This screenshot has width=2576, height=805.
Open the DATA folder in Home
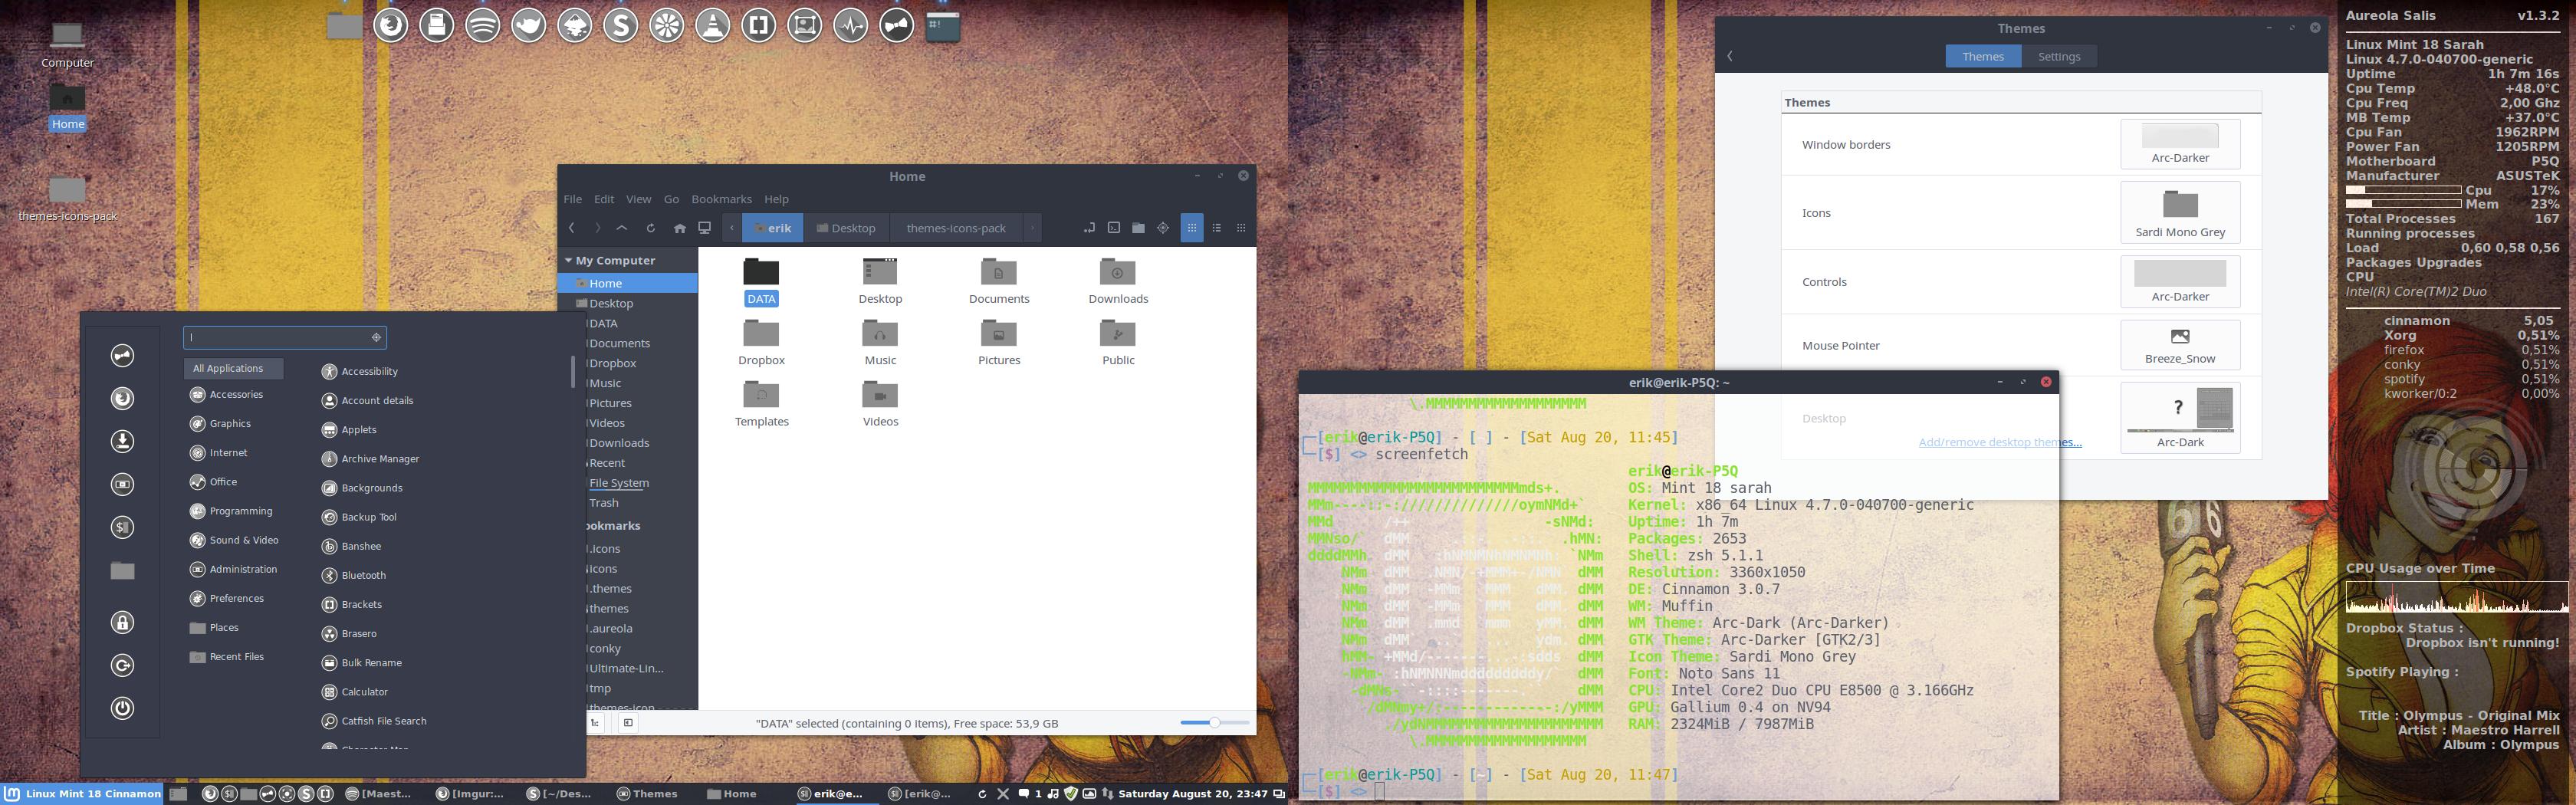[761, 281]
